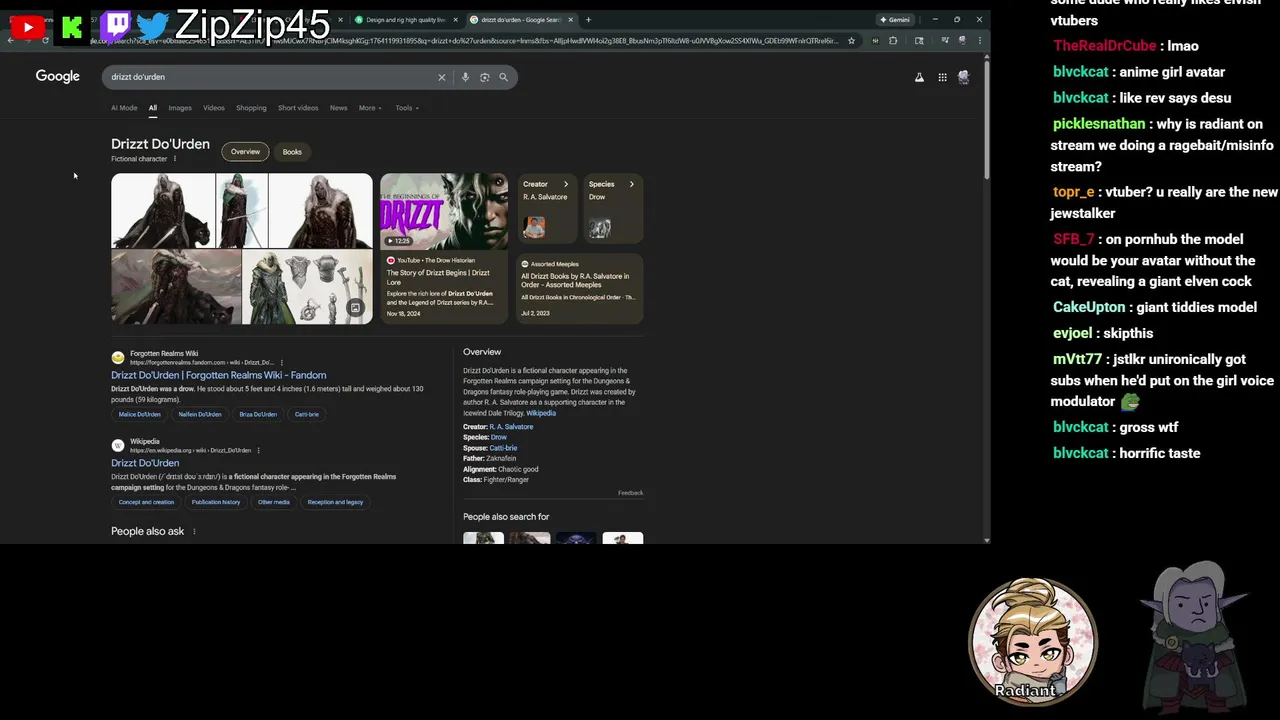View all images via gallery icon

point(355,308)
